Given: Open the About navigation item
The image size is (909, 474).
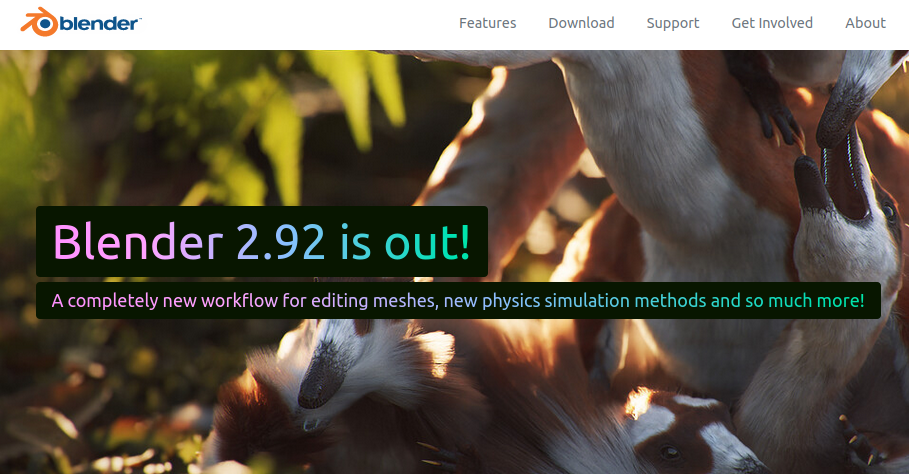Looking at the screenshot, I should point(866,23).
